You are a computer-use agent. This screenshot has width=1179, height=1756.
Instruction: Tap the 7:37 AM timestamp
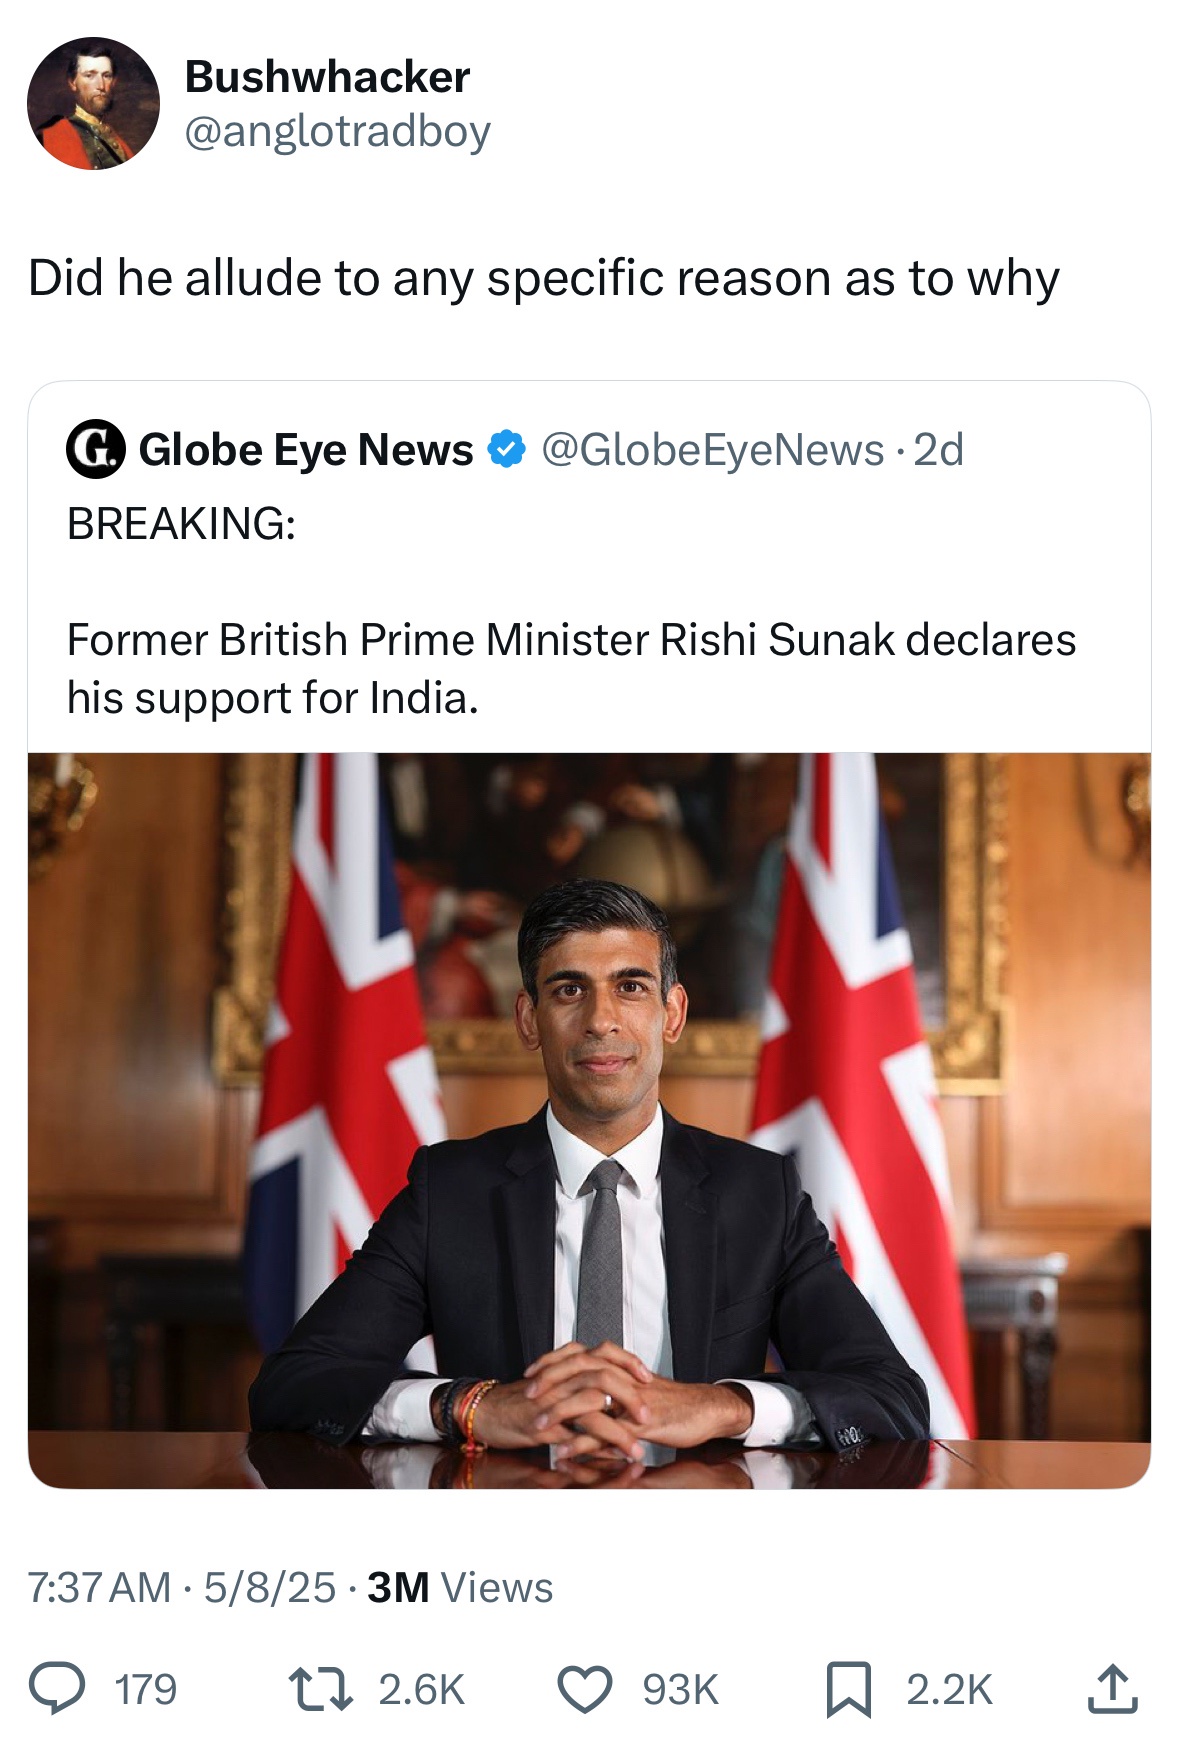[x=99, y=1587]
